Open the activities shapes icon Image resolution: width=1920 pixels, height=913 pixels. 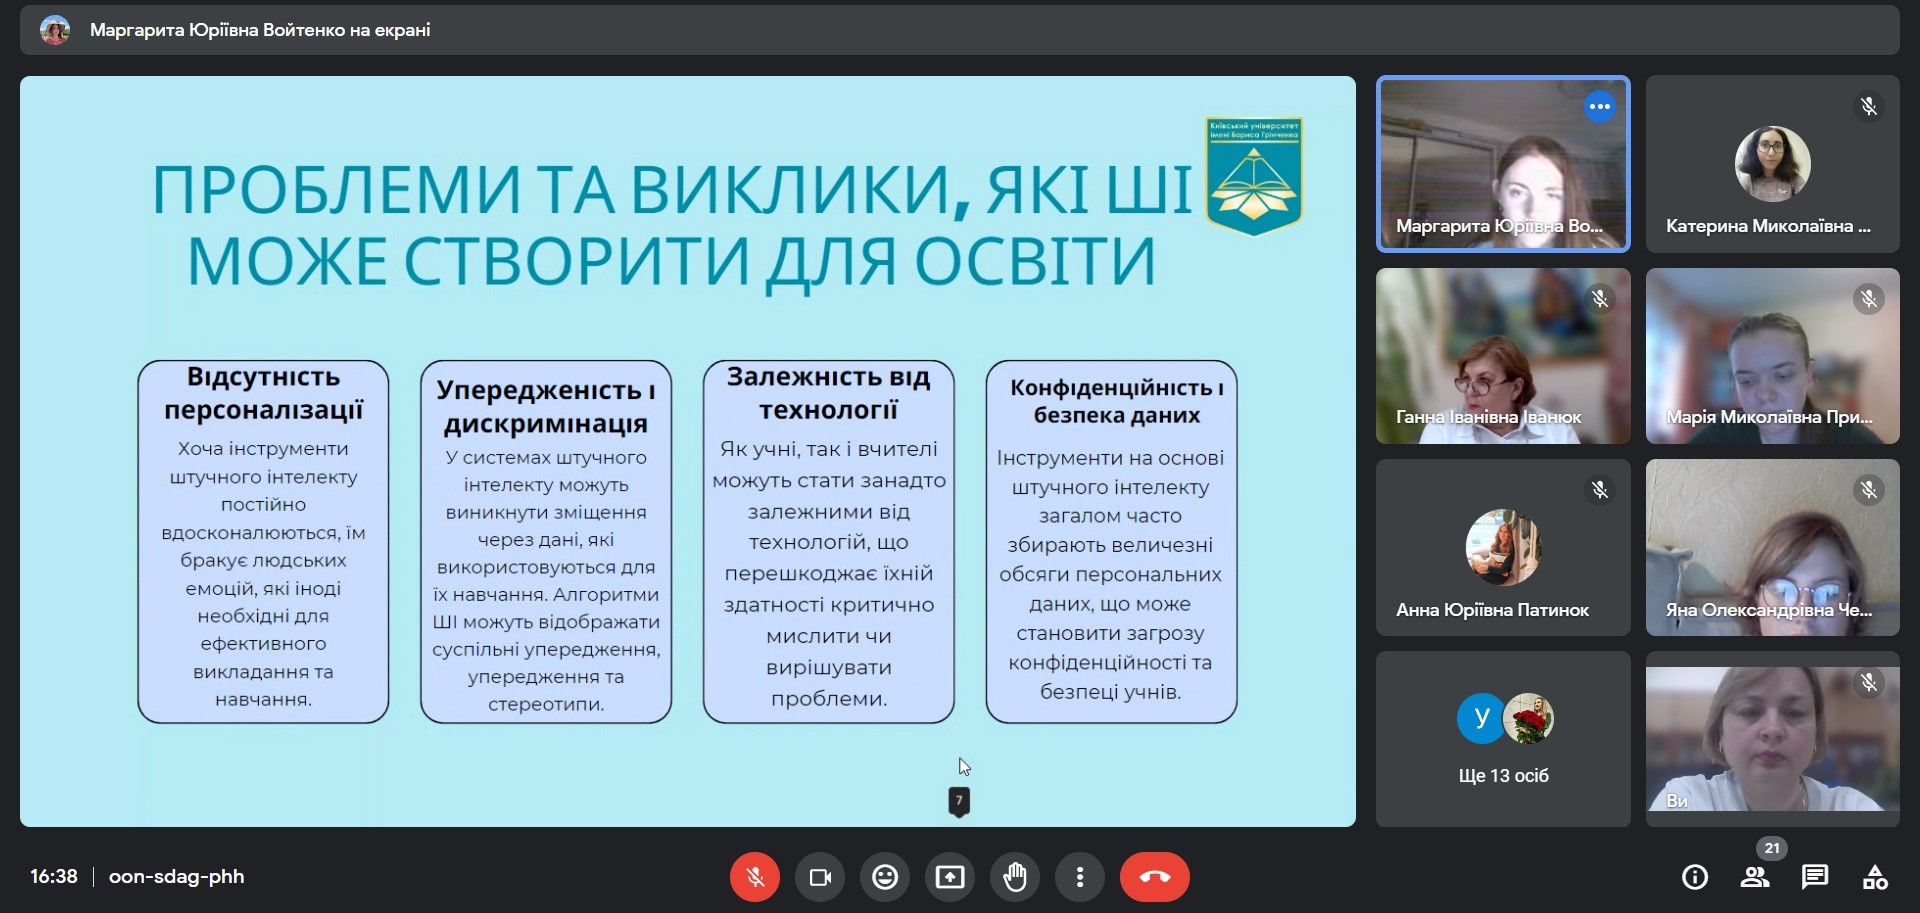[x=1875, y=877]
